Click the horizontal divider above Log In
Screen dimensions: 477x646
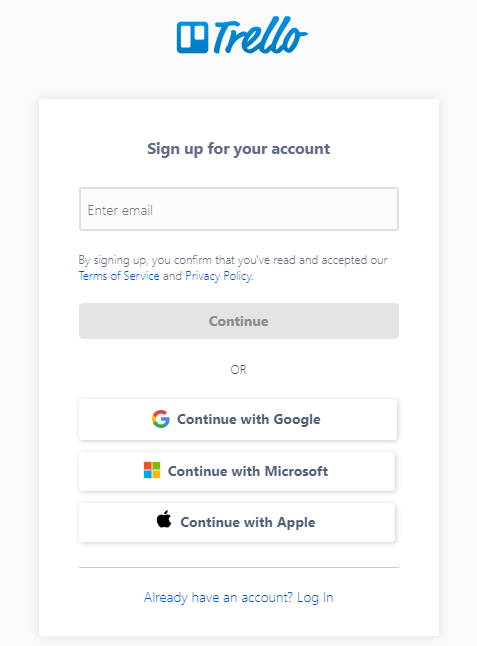click(239, 567)
